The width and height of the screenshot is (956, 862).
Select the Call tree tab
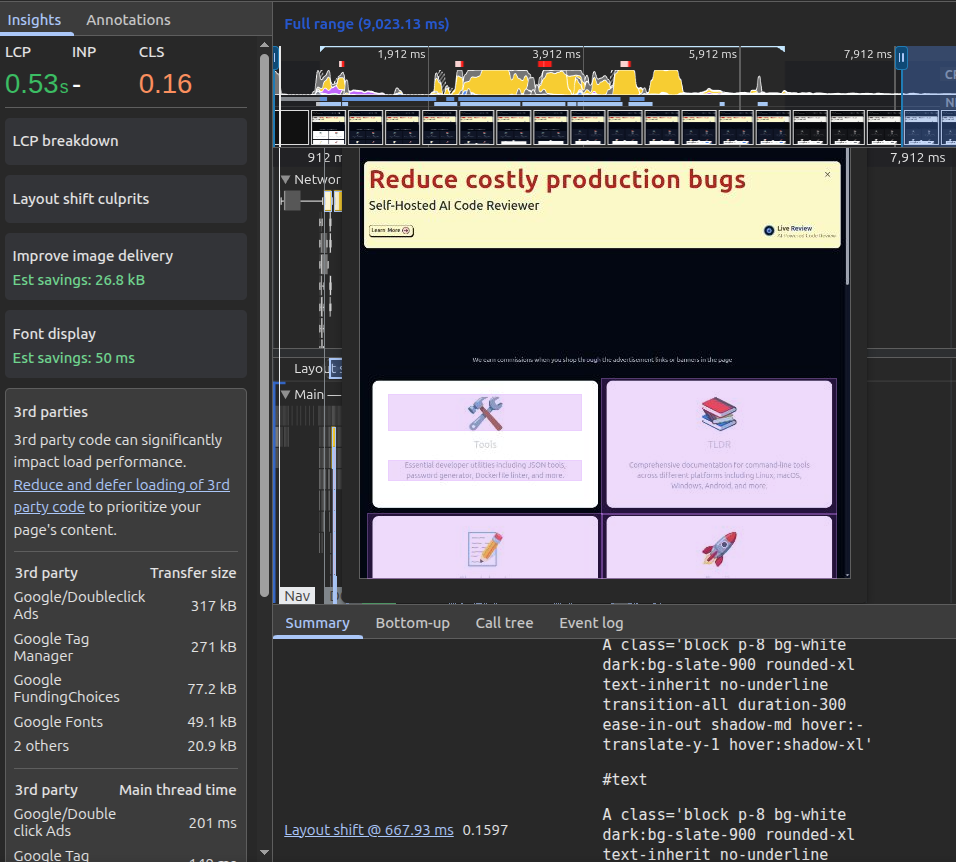[x=504, y=623]
